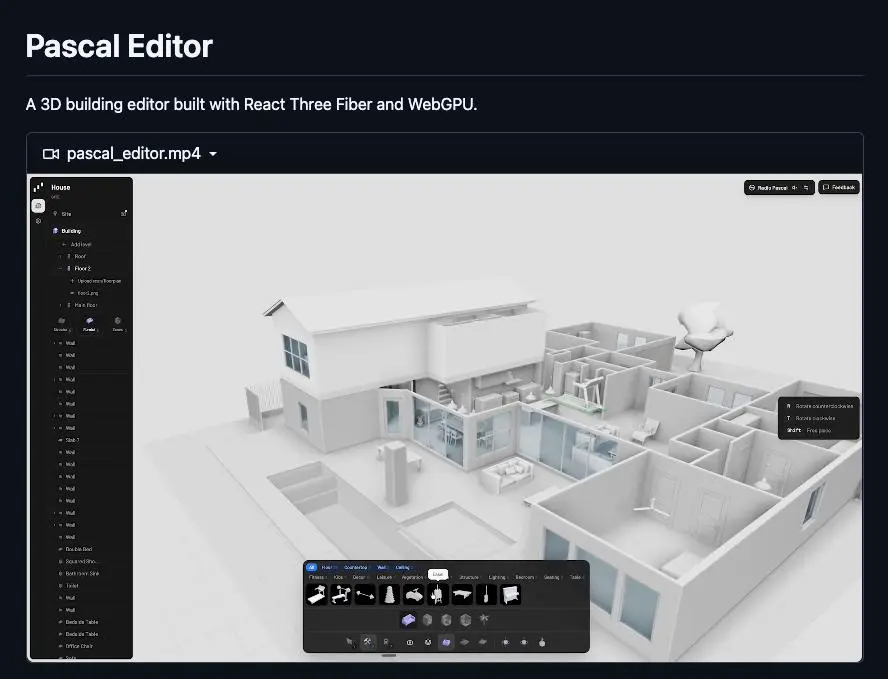
Task: Toggle playback on the Radio Pascal player
Action: click(x=752, y=187)
